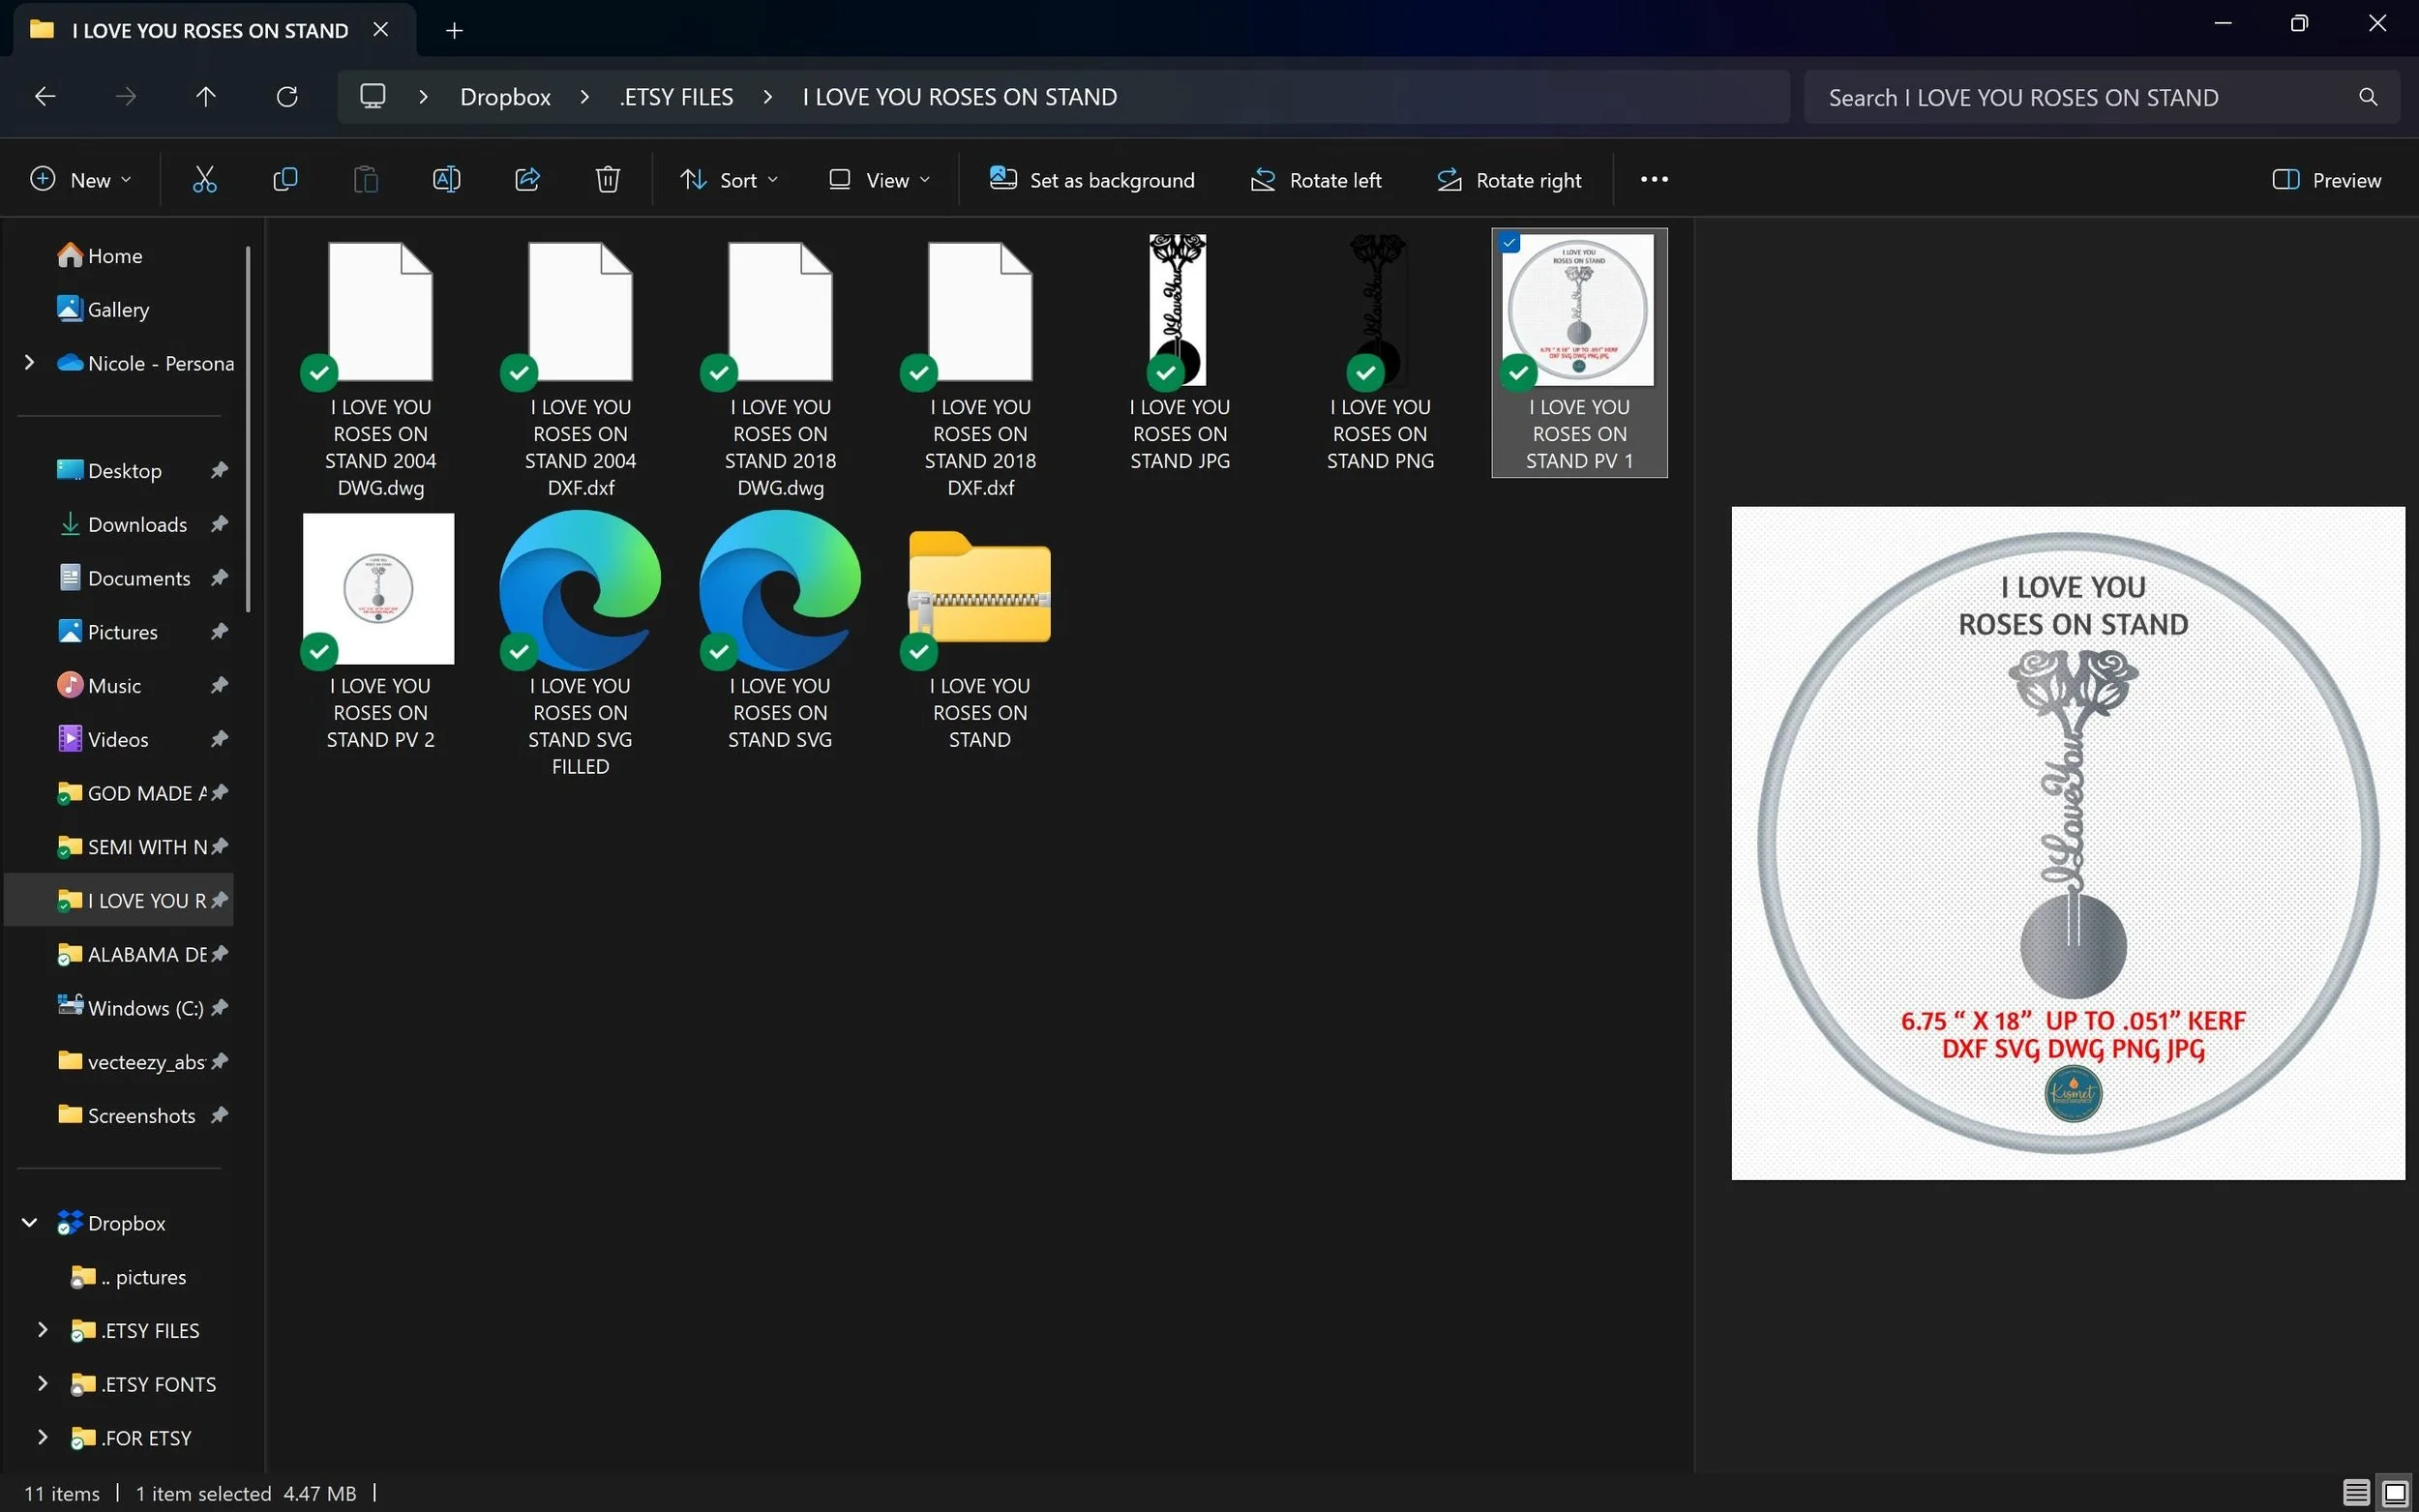Select the PV 2 image thumbnail
The width and height of the screenshot is (2419, 1512).
tap(379, 589)
